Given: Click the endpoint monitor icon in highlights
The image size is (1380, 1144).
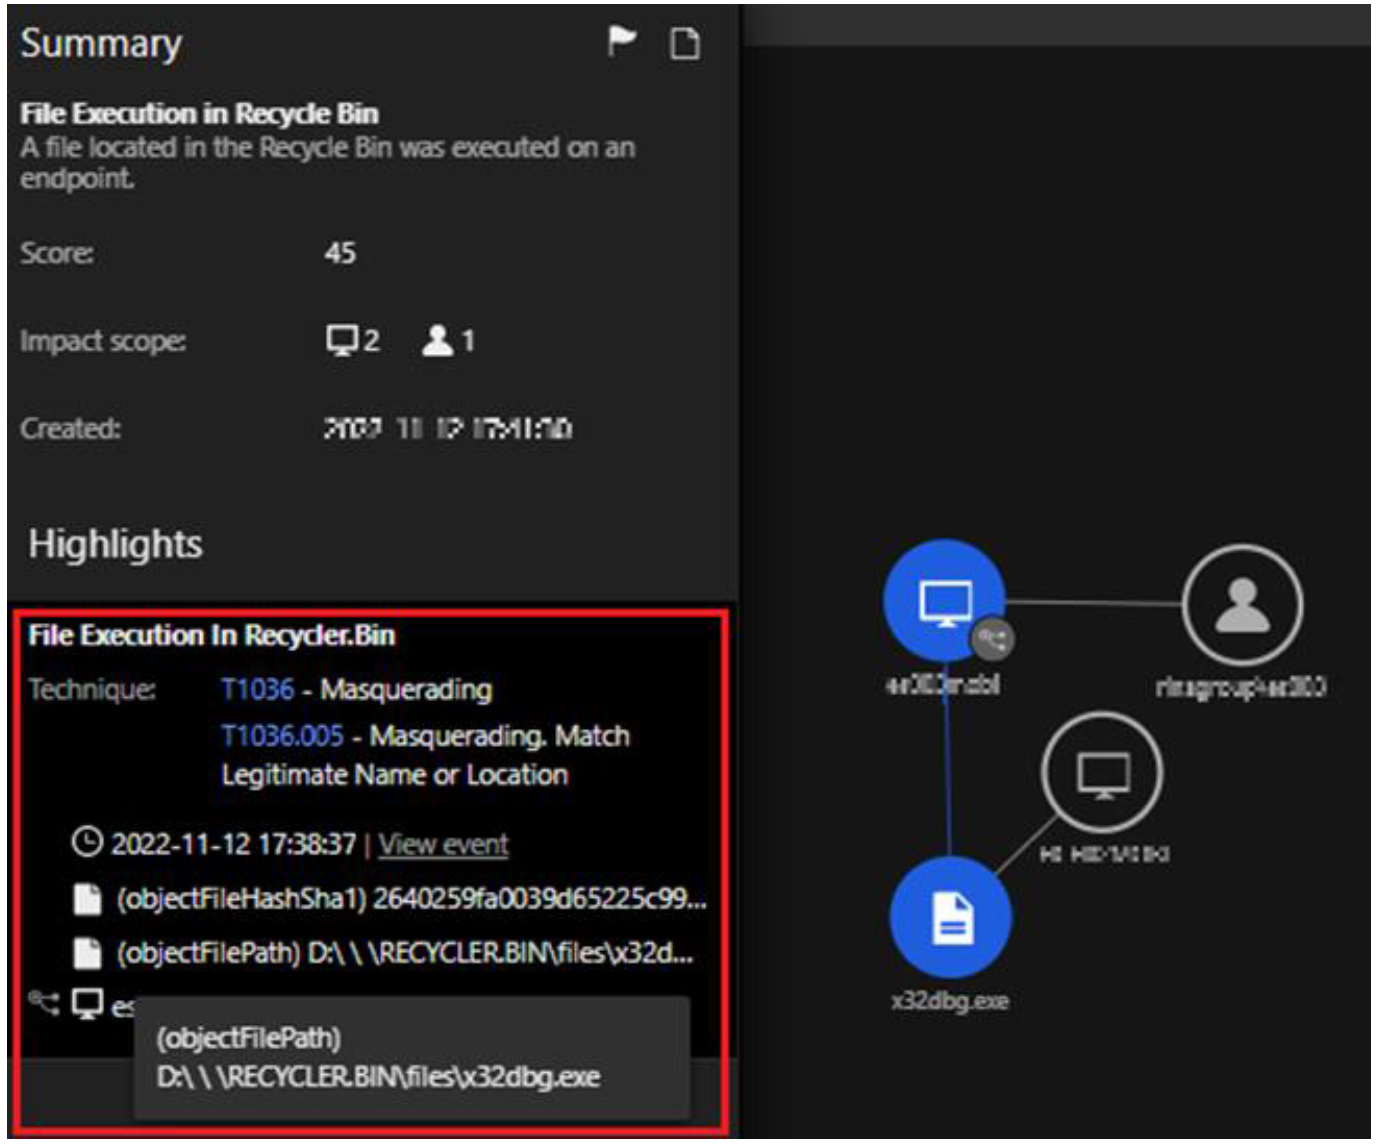Looking at the screenshot, I should point(88,1003).
